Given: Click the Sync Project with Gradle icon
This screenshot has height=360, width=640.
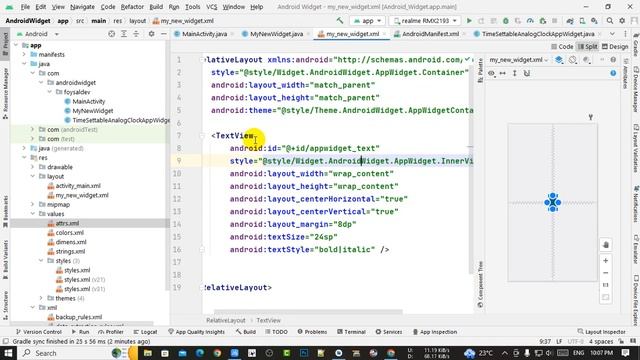Looking at the screenshot, I should (x=569, y=21).
